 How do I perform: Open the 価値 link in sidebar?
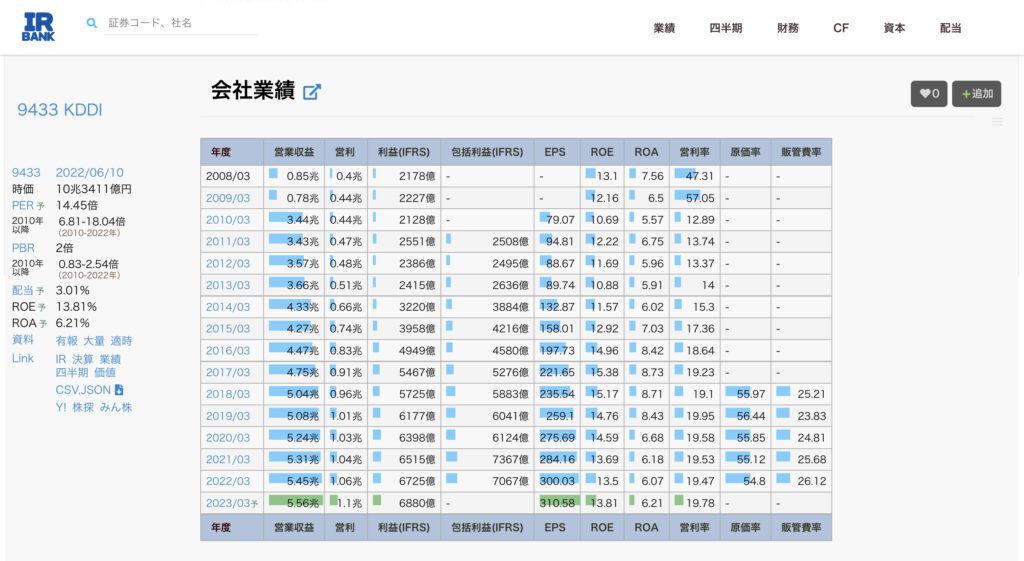[x=105, y=372]
